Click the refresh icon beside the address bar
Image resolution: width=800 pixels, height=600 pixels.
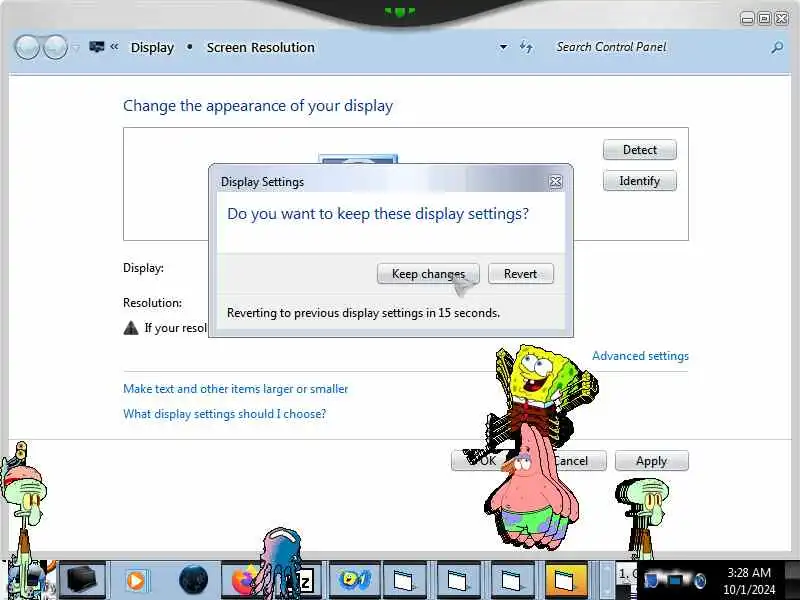pyautogui.click(x=527, y=47)
